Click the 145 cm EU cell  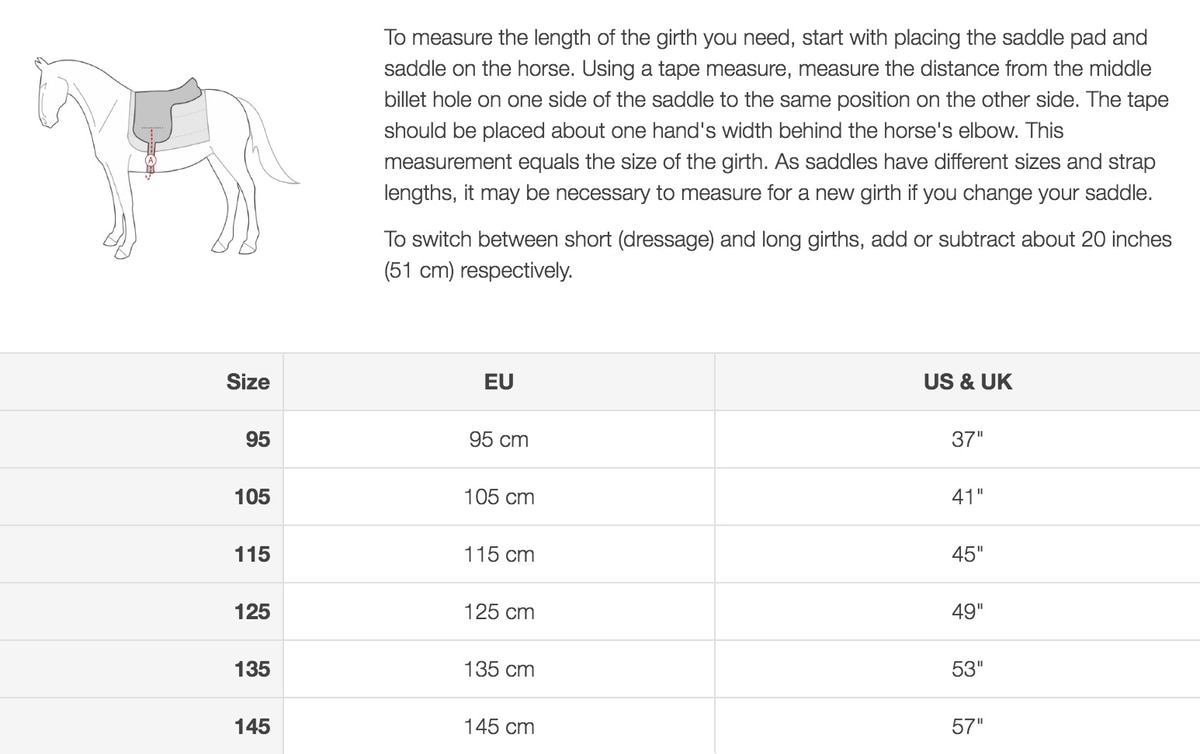[498, 727]
